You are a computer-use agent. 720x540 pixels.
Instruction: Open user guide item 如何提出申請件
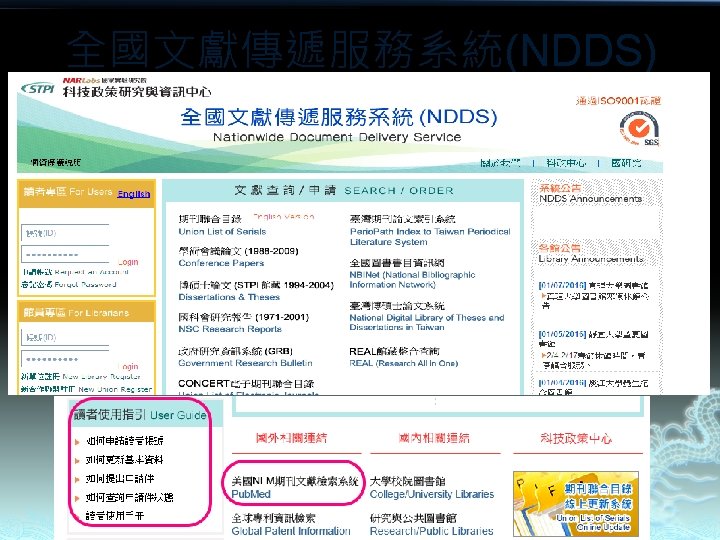point(120,478)
